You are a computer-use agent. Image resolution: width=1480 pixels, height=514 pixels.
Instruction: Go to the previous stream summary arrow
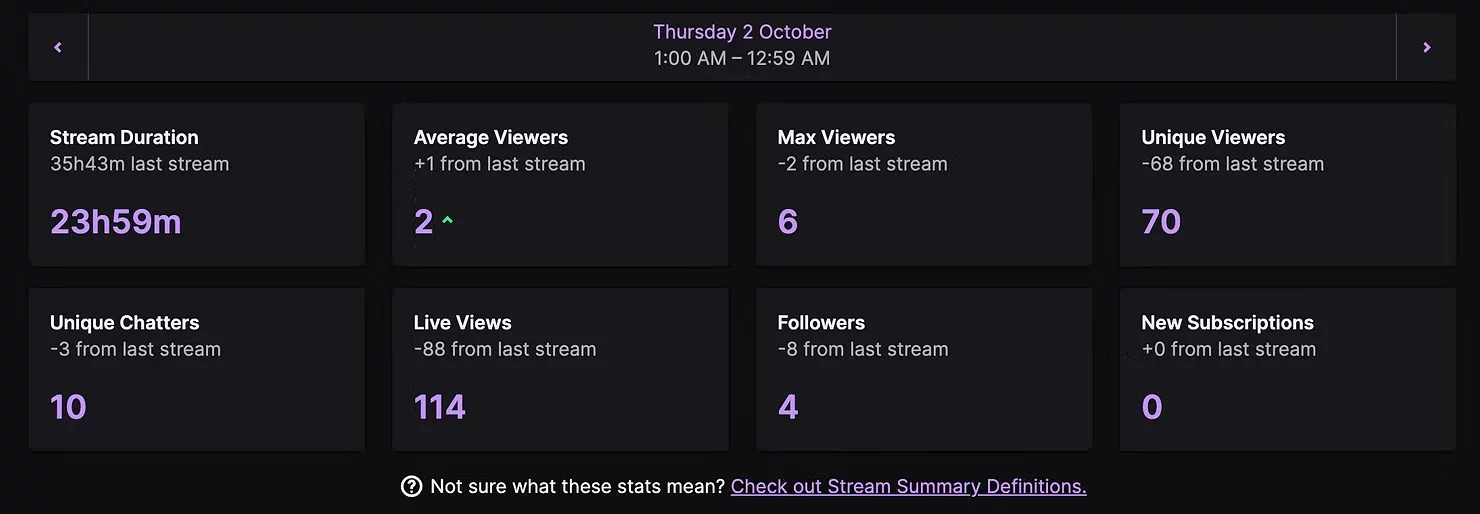[58, 47]
